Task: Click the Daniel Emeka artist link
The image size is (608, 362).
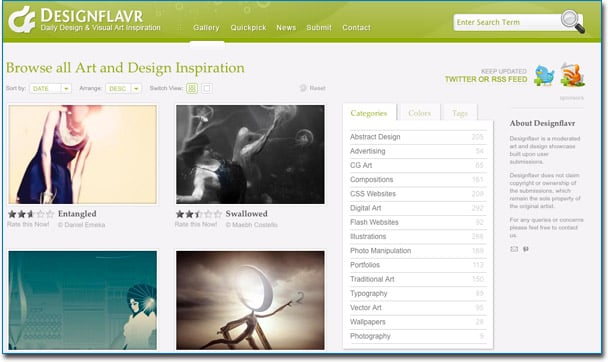Action: [x=81, y=225]
